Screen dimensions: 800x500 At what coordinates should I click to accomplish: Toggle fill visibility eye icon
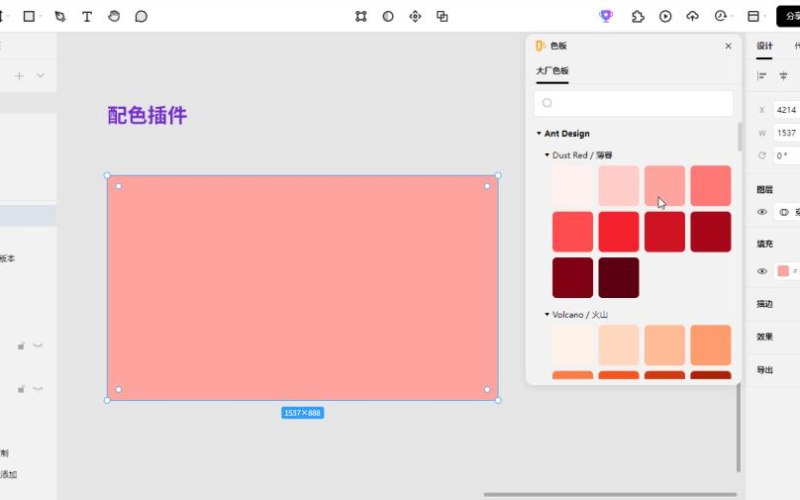tap(762, 271)
